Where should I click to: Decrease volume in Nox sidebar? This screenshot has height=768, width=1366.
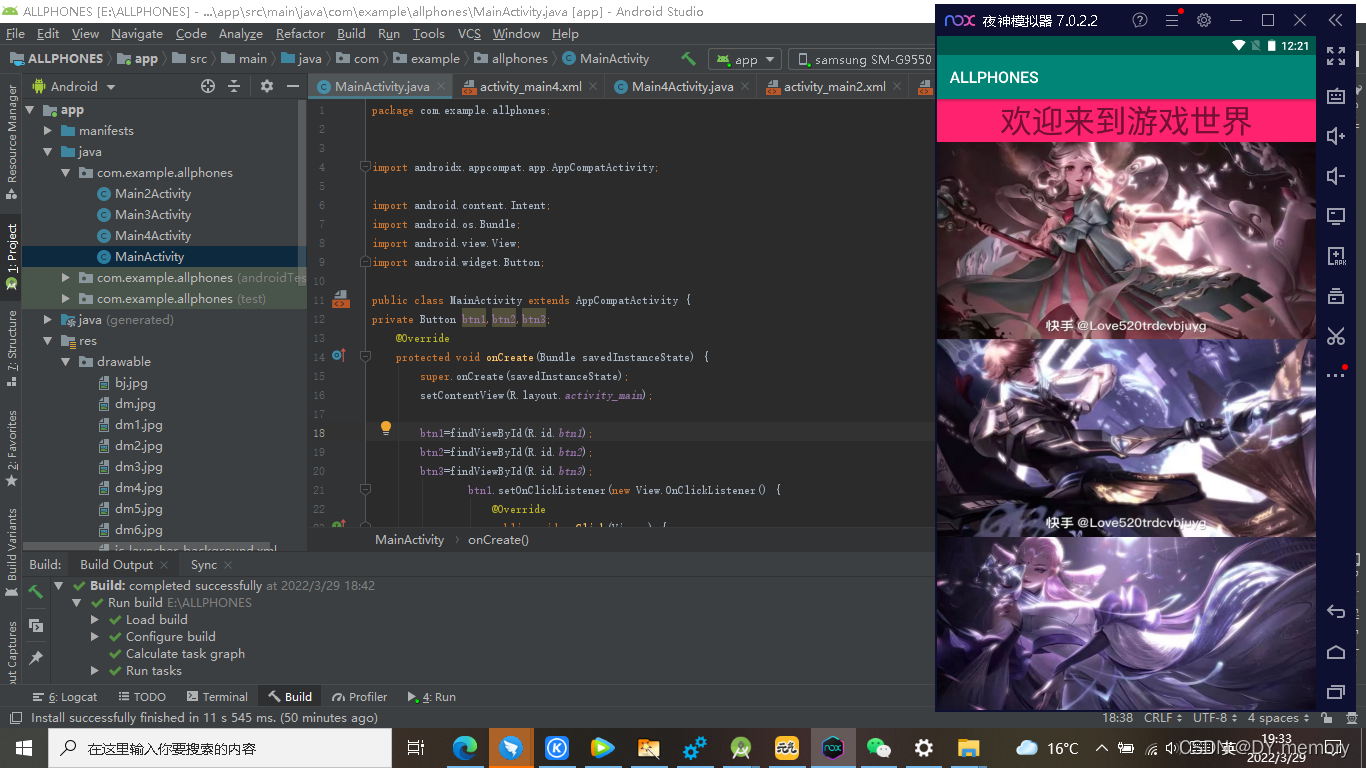[x=1336, y=176]
